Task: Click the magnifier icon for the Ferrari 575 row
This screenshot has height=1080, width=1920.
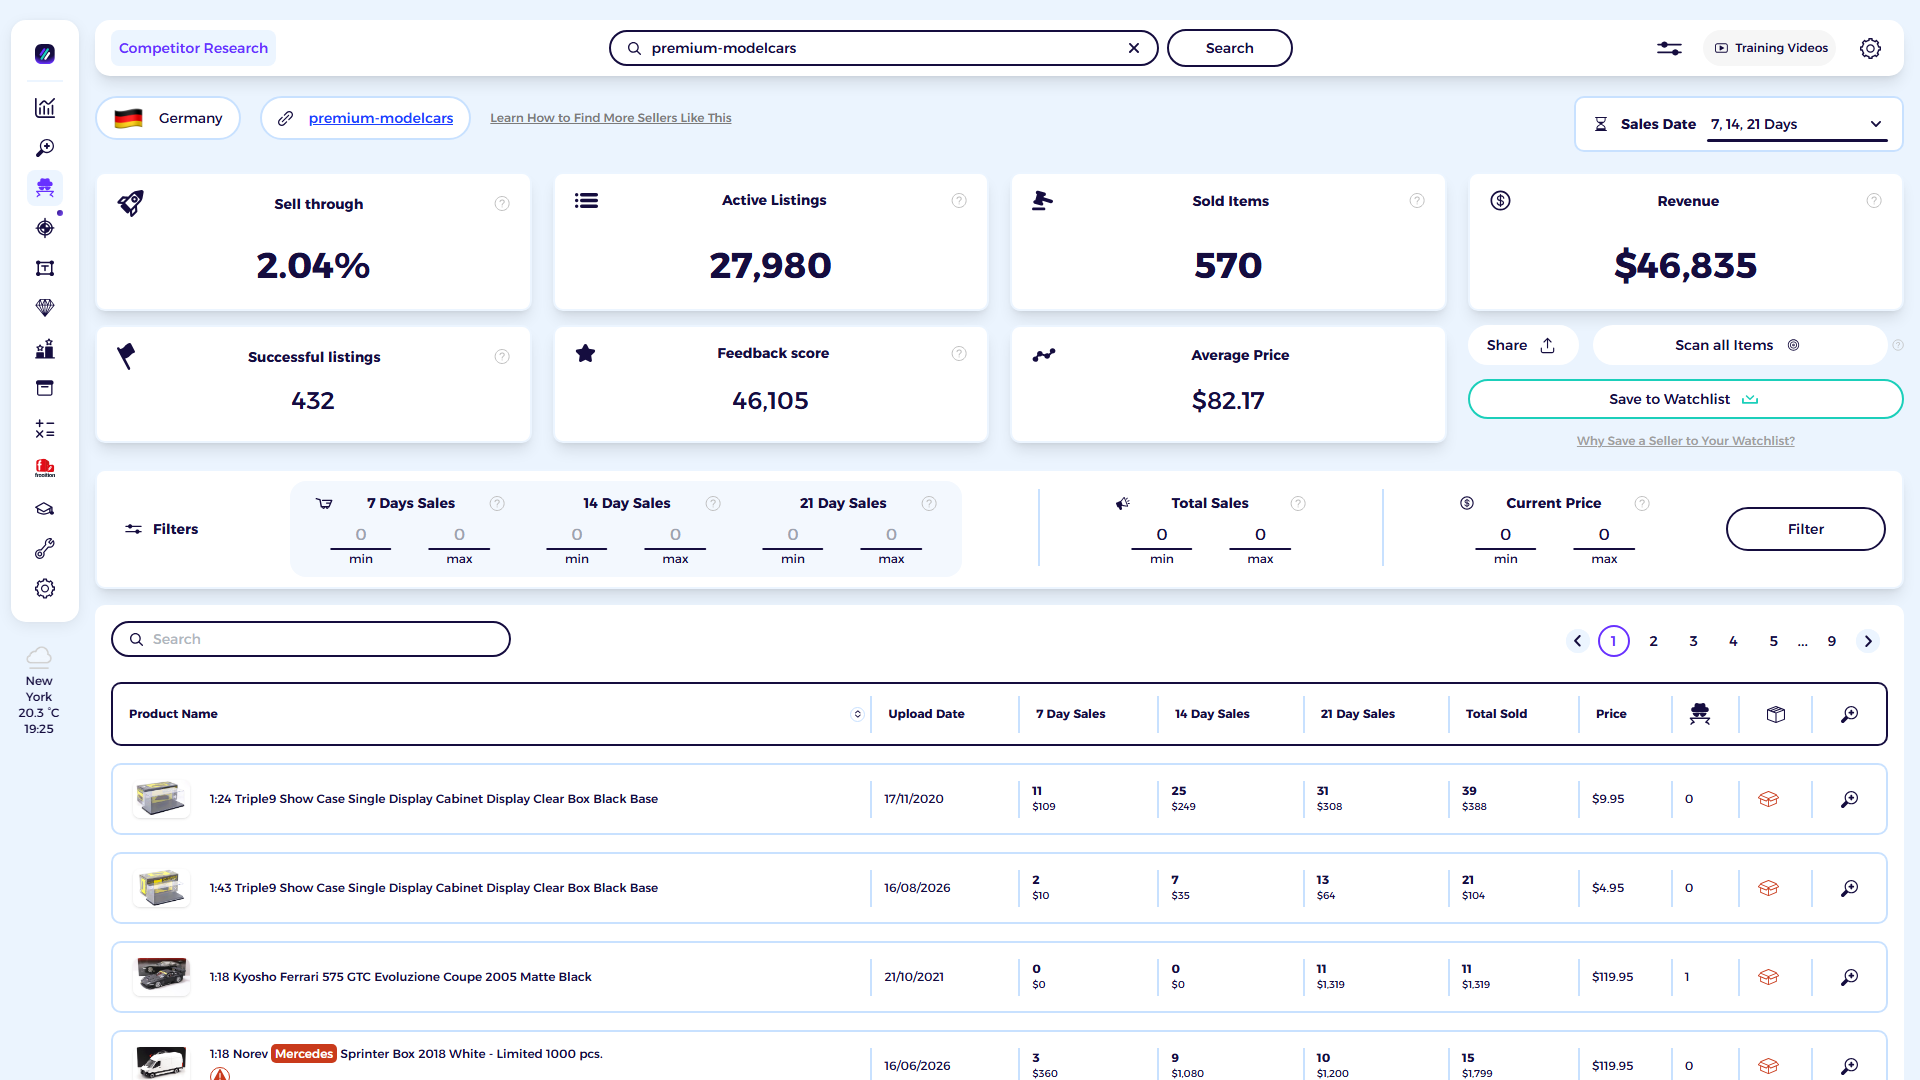Action: (x=1850, y=977)
